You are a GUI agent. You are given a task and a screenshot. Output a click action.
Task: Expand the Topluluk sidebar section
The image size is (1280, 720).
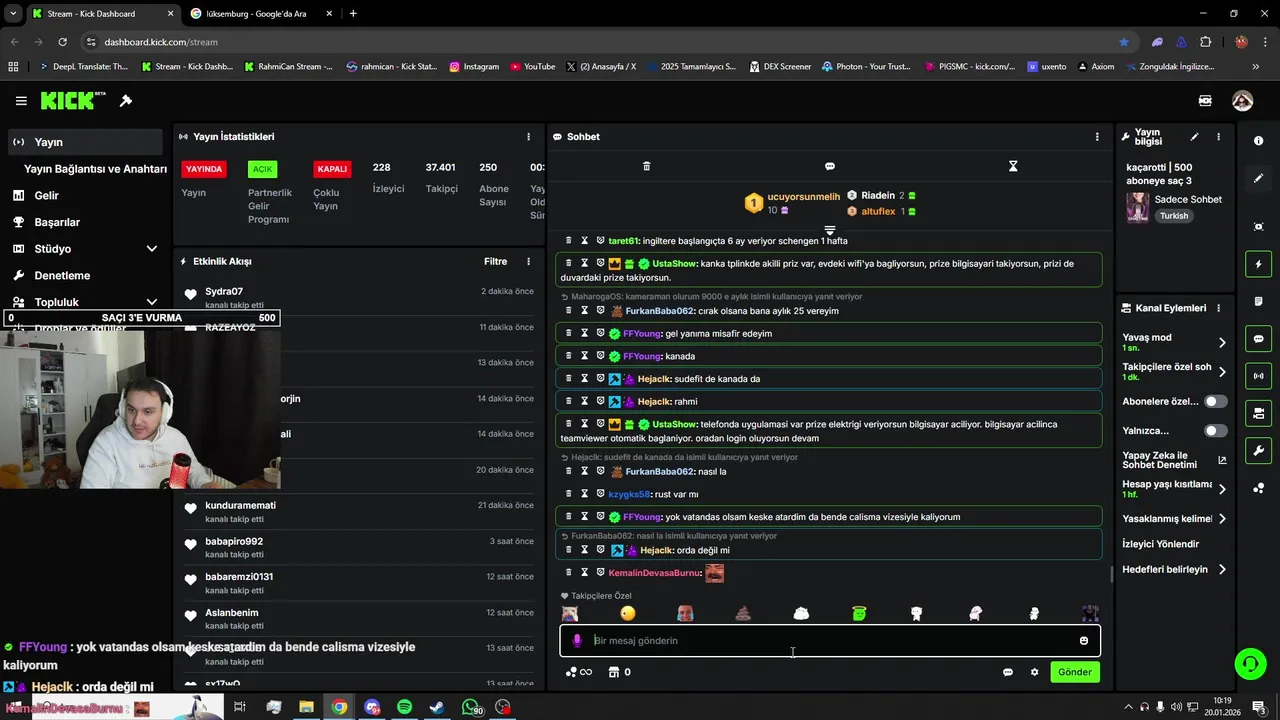[x=152, y=302]
